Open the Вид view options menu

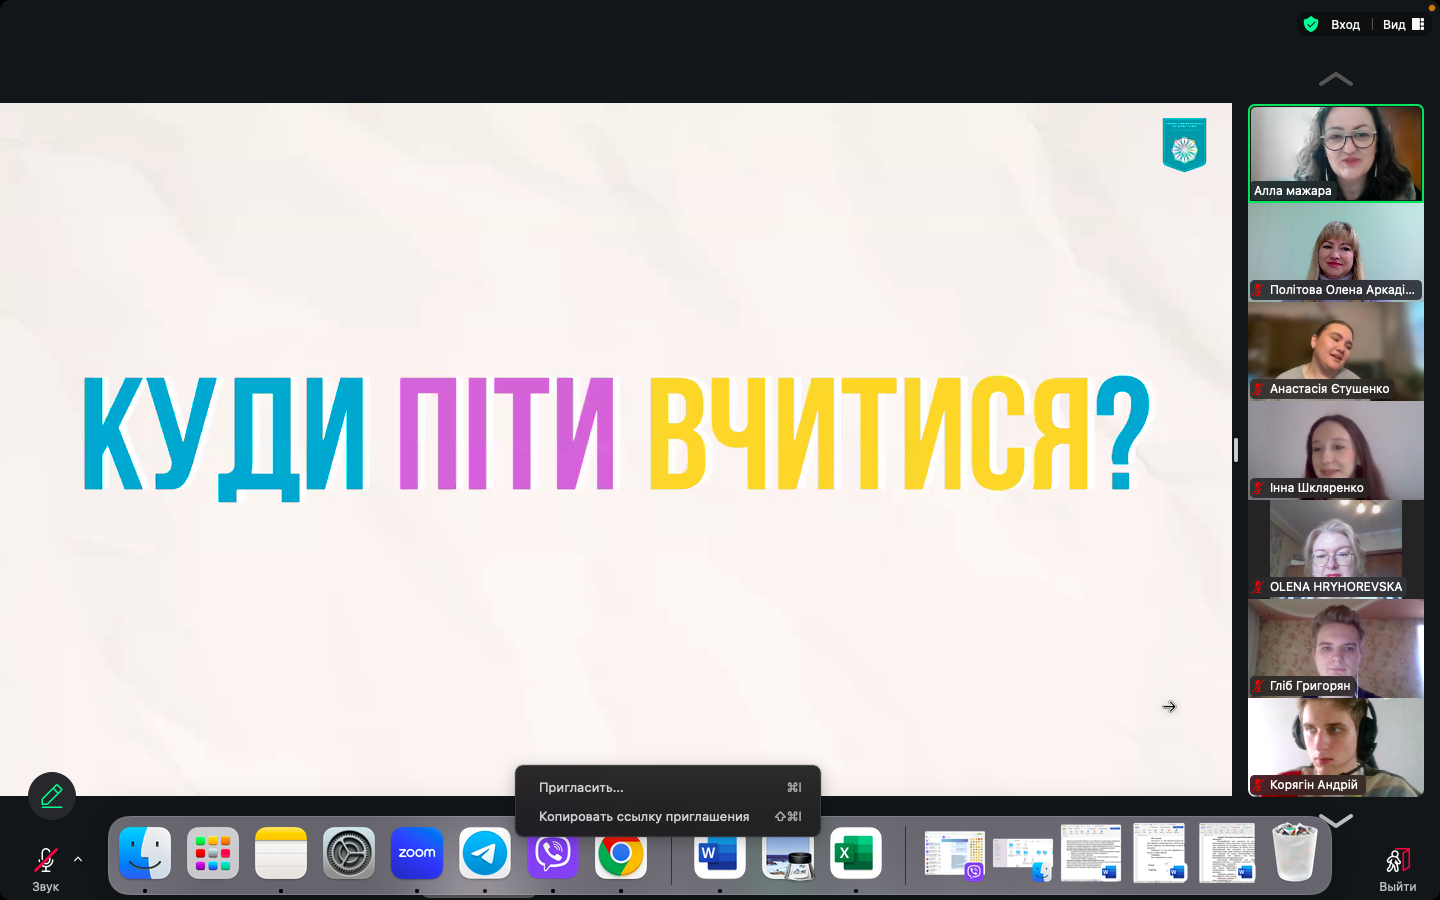click(x=1394, y=24)
